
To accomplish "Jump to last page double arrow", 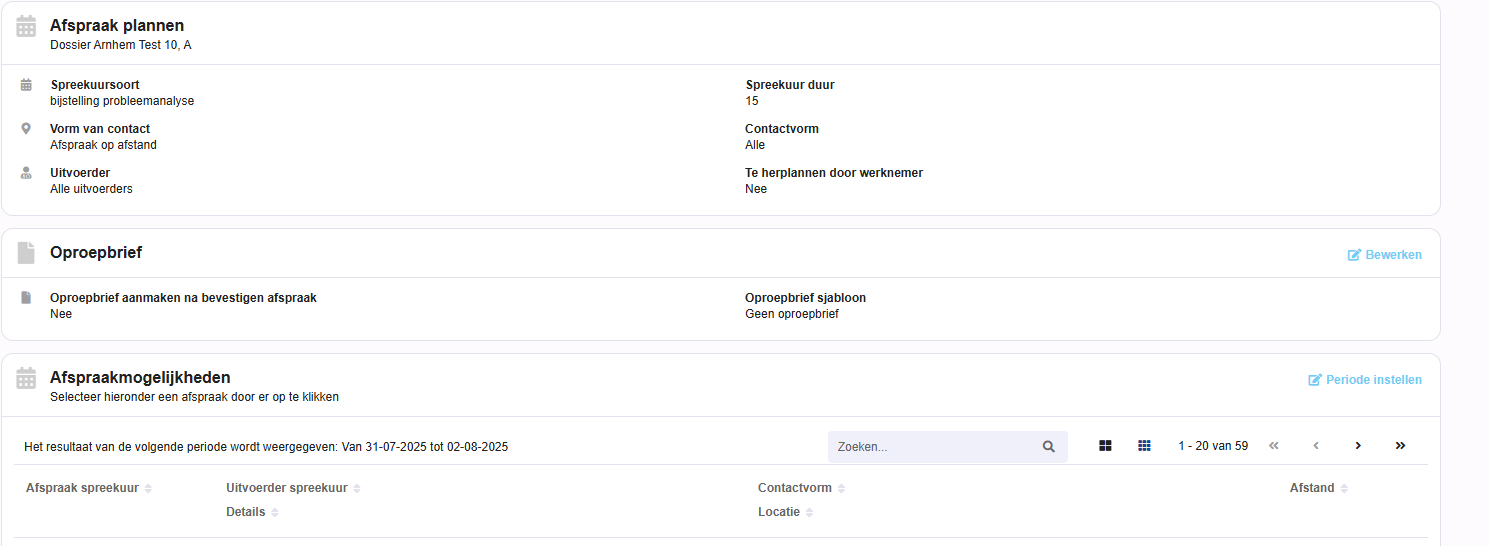I will coord(1400,446).
